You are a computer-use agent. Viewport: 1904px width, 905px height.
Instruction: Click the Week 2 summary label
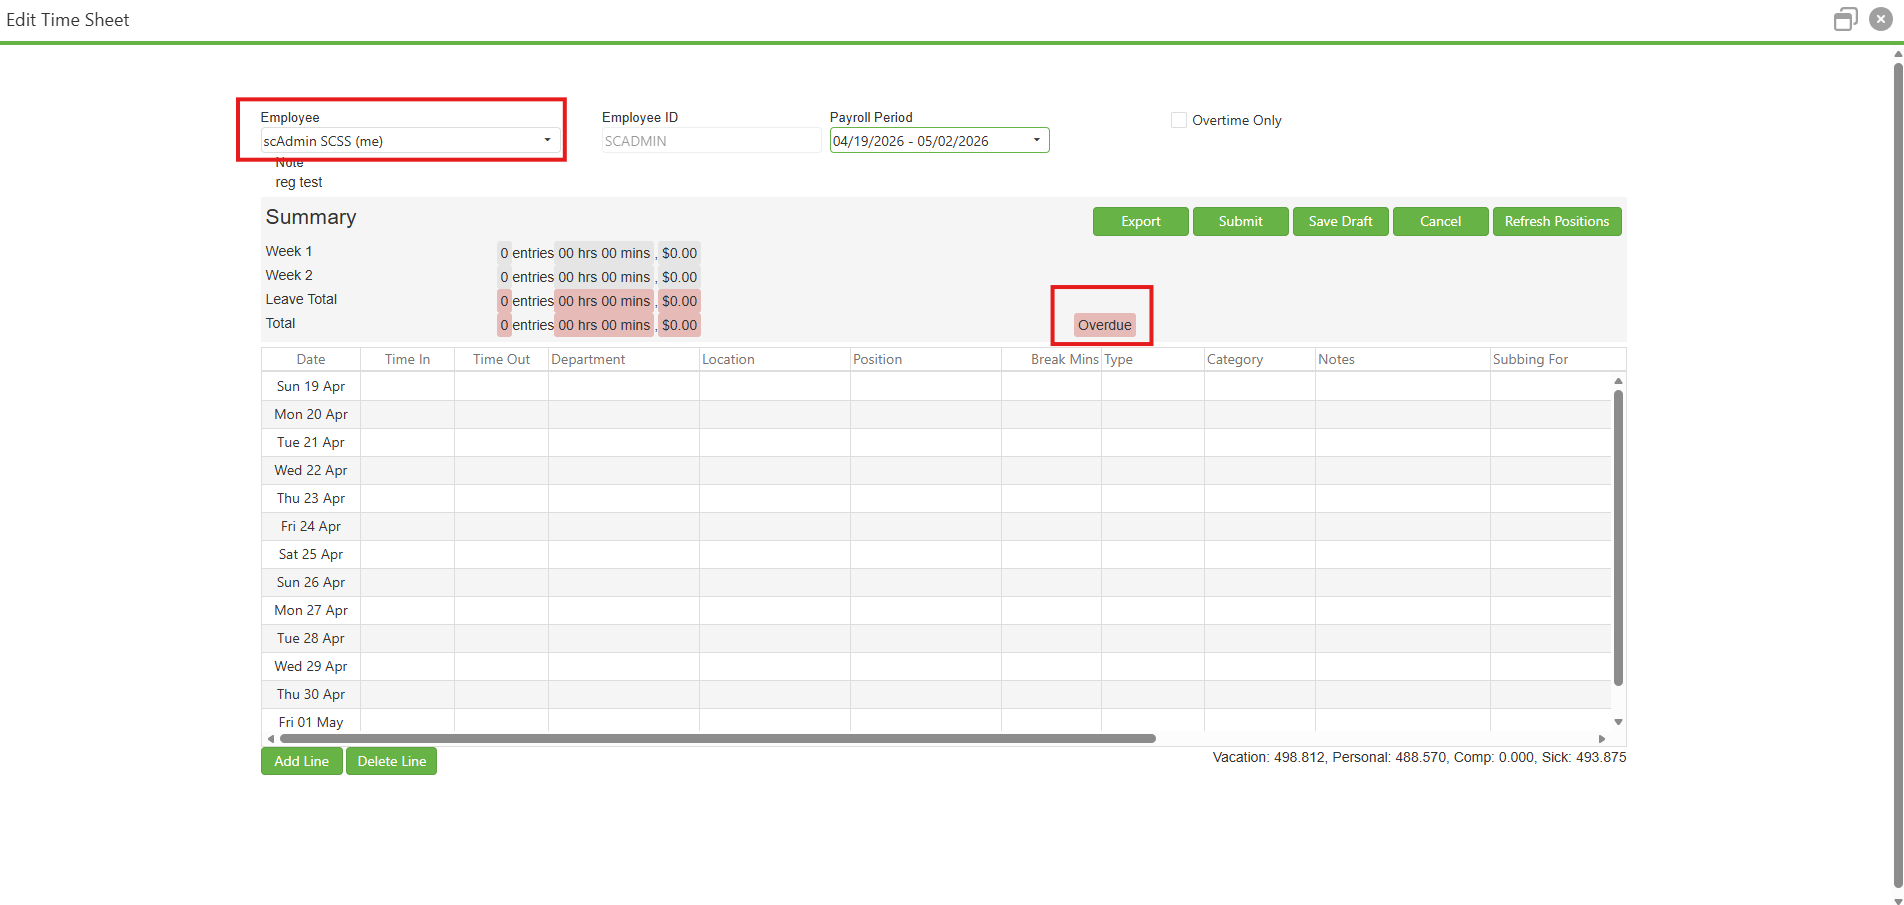pyautogui.click(x=289, y=275)
